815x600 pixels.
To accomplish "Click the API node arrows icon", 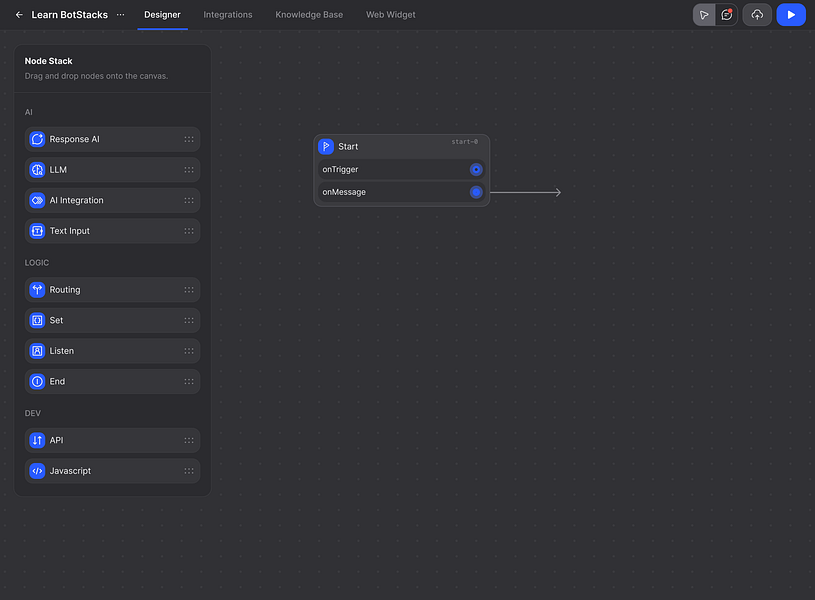I will pyautogui.click(x=37, y=440).
